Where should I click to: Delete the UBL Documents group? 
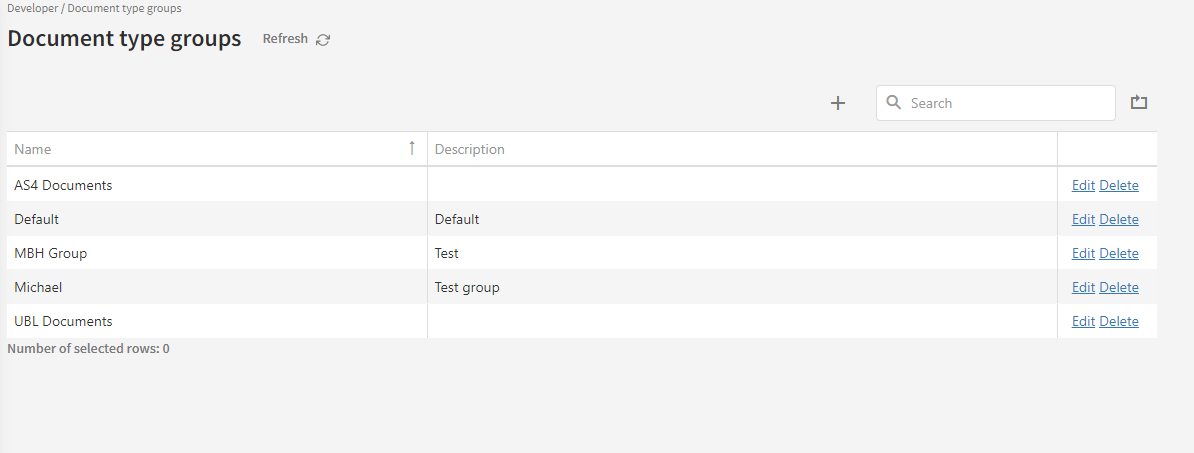1119,321
